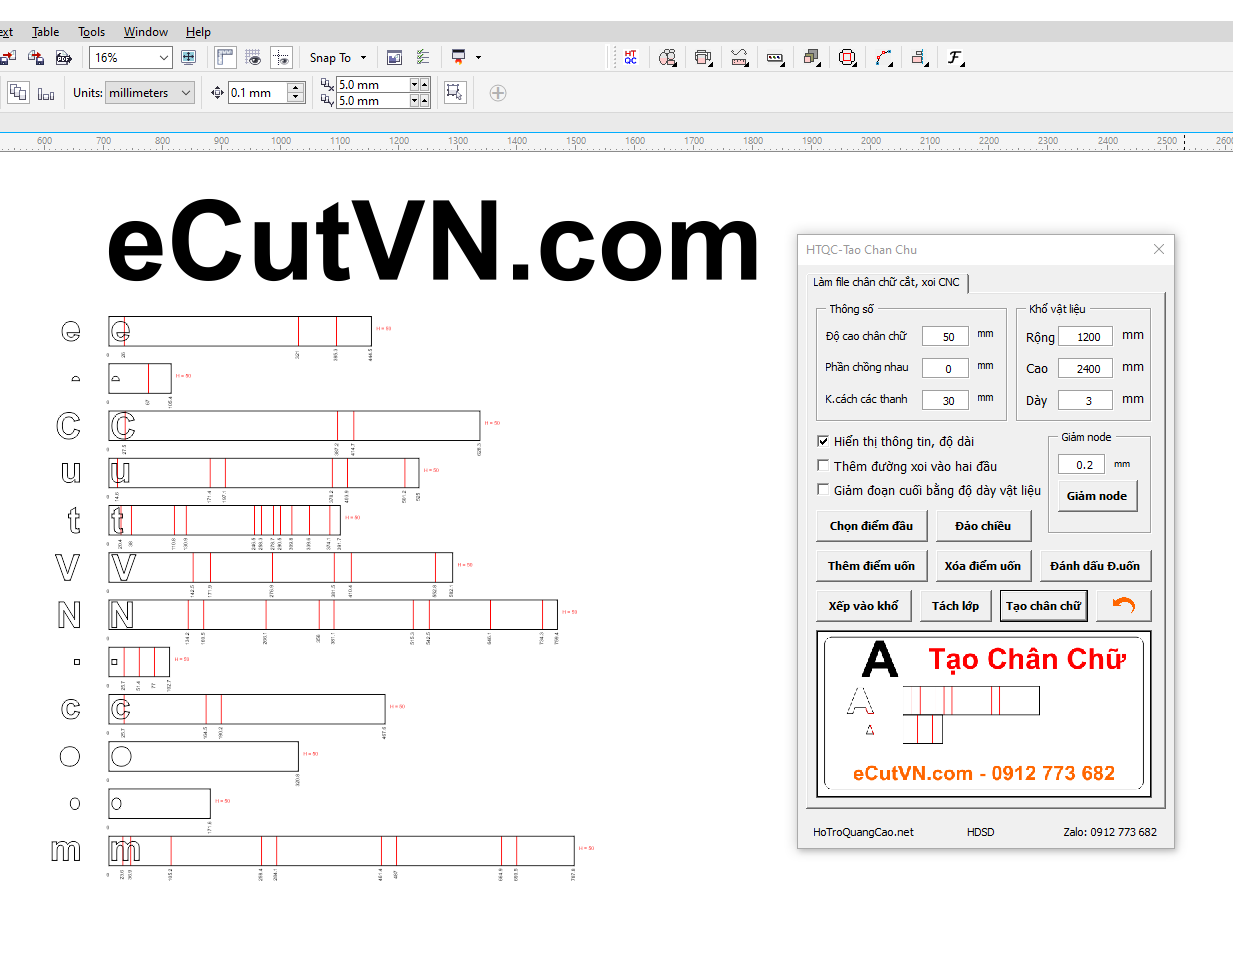Viewport: 1233px width, 964px height.
Task: Click the duplicate distance Y 5.0 mm field
Action: click(373, 100)
